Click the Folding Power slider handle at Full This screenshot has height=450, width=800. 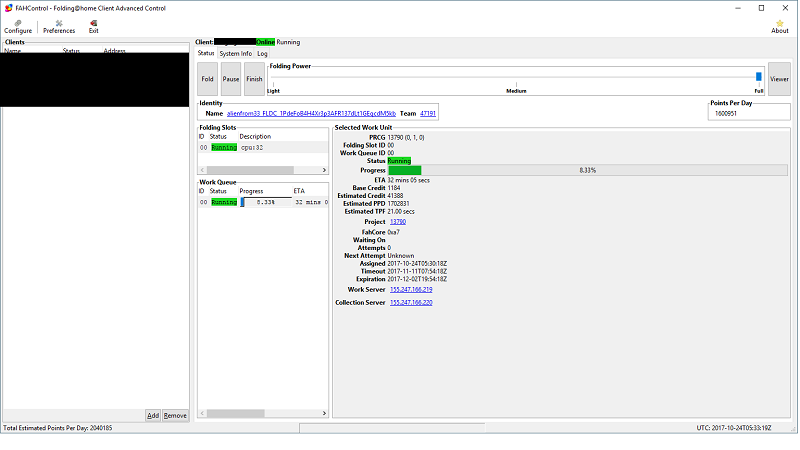759,77
